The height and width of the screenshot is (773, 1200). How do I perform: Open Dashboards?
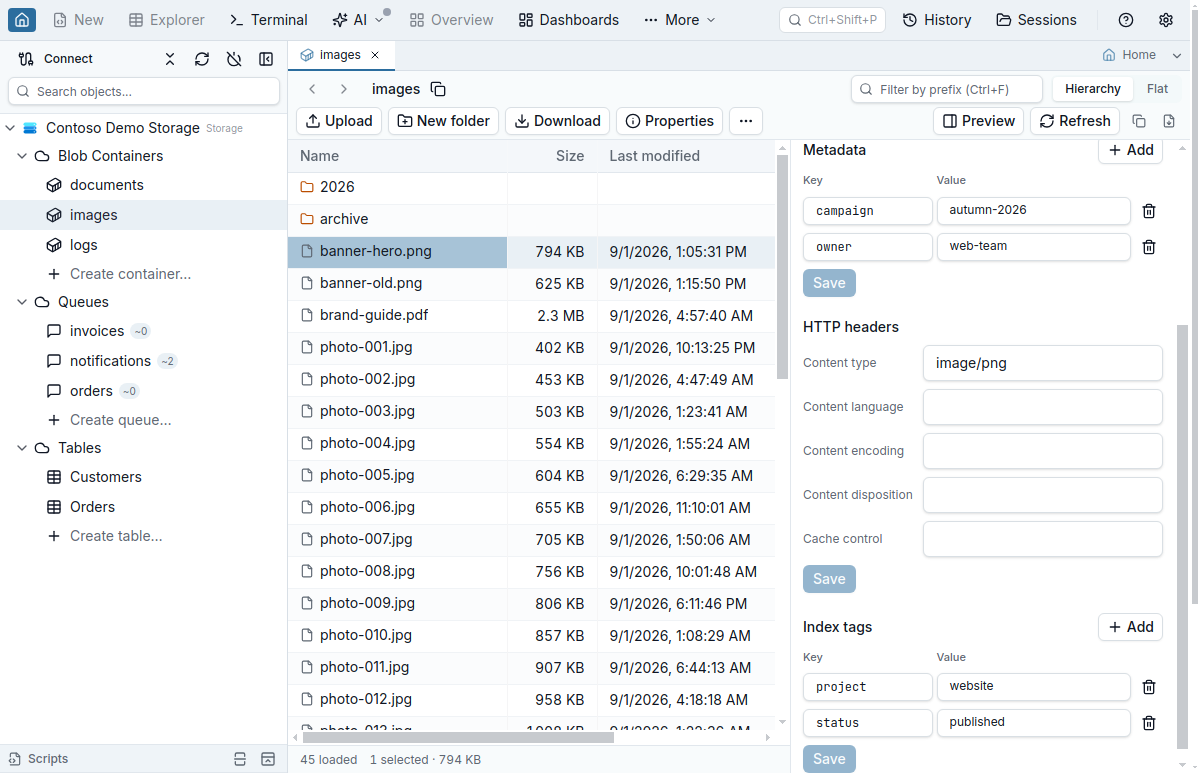[569, 20]
